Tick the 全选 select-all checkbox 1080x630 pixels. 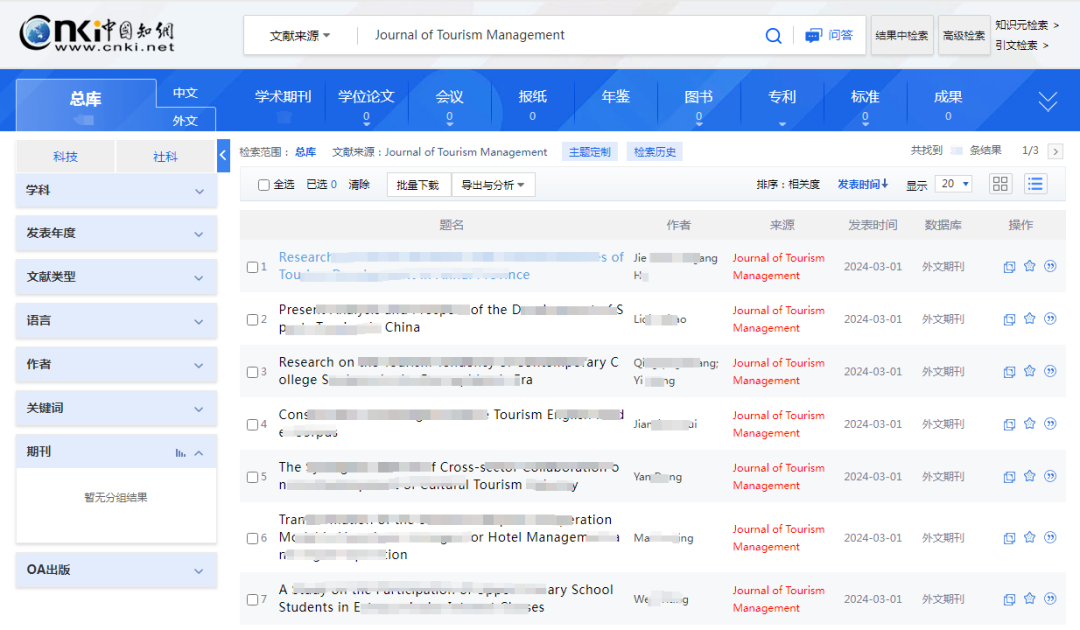[x=263, y=185]
